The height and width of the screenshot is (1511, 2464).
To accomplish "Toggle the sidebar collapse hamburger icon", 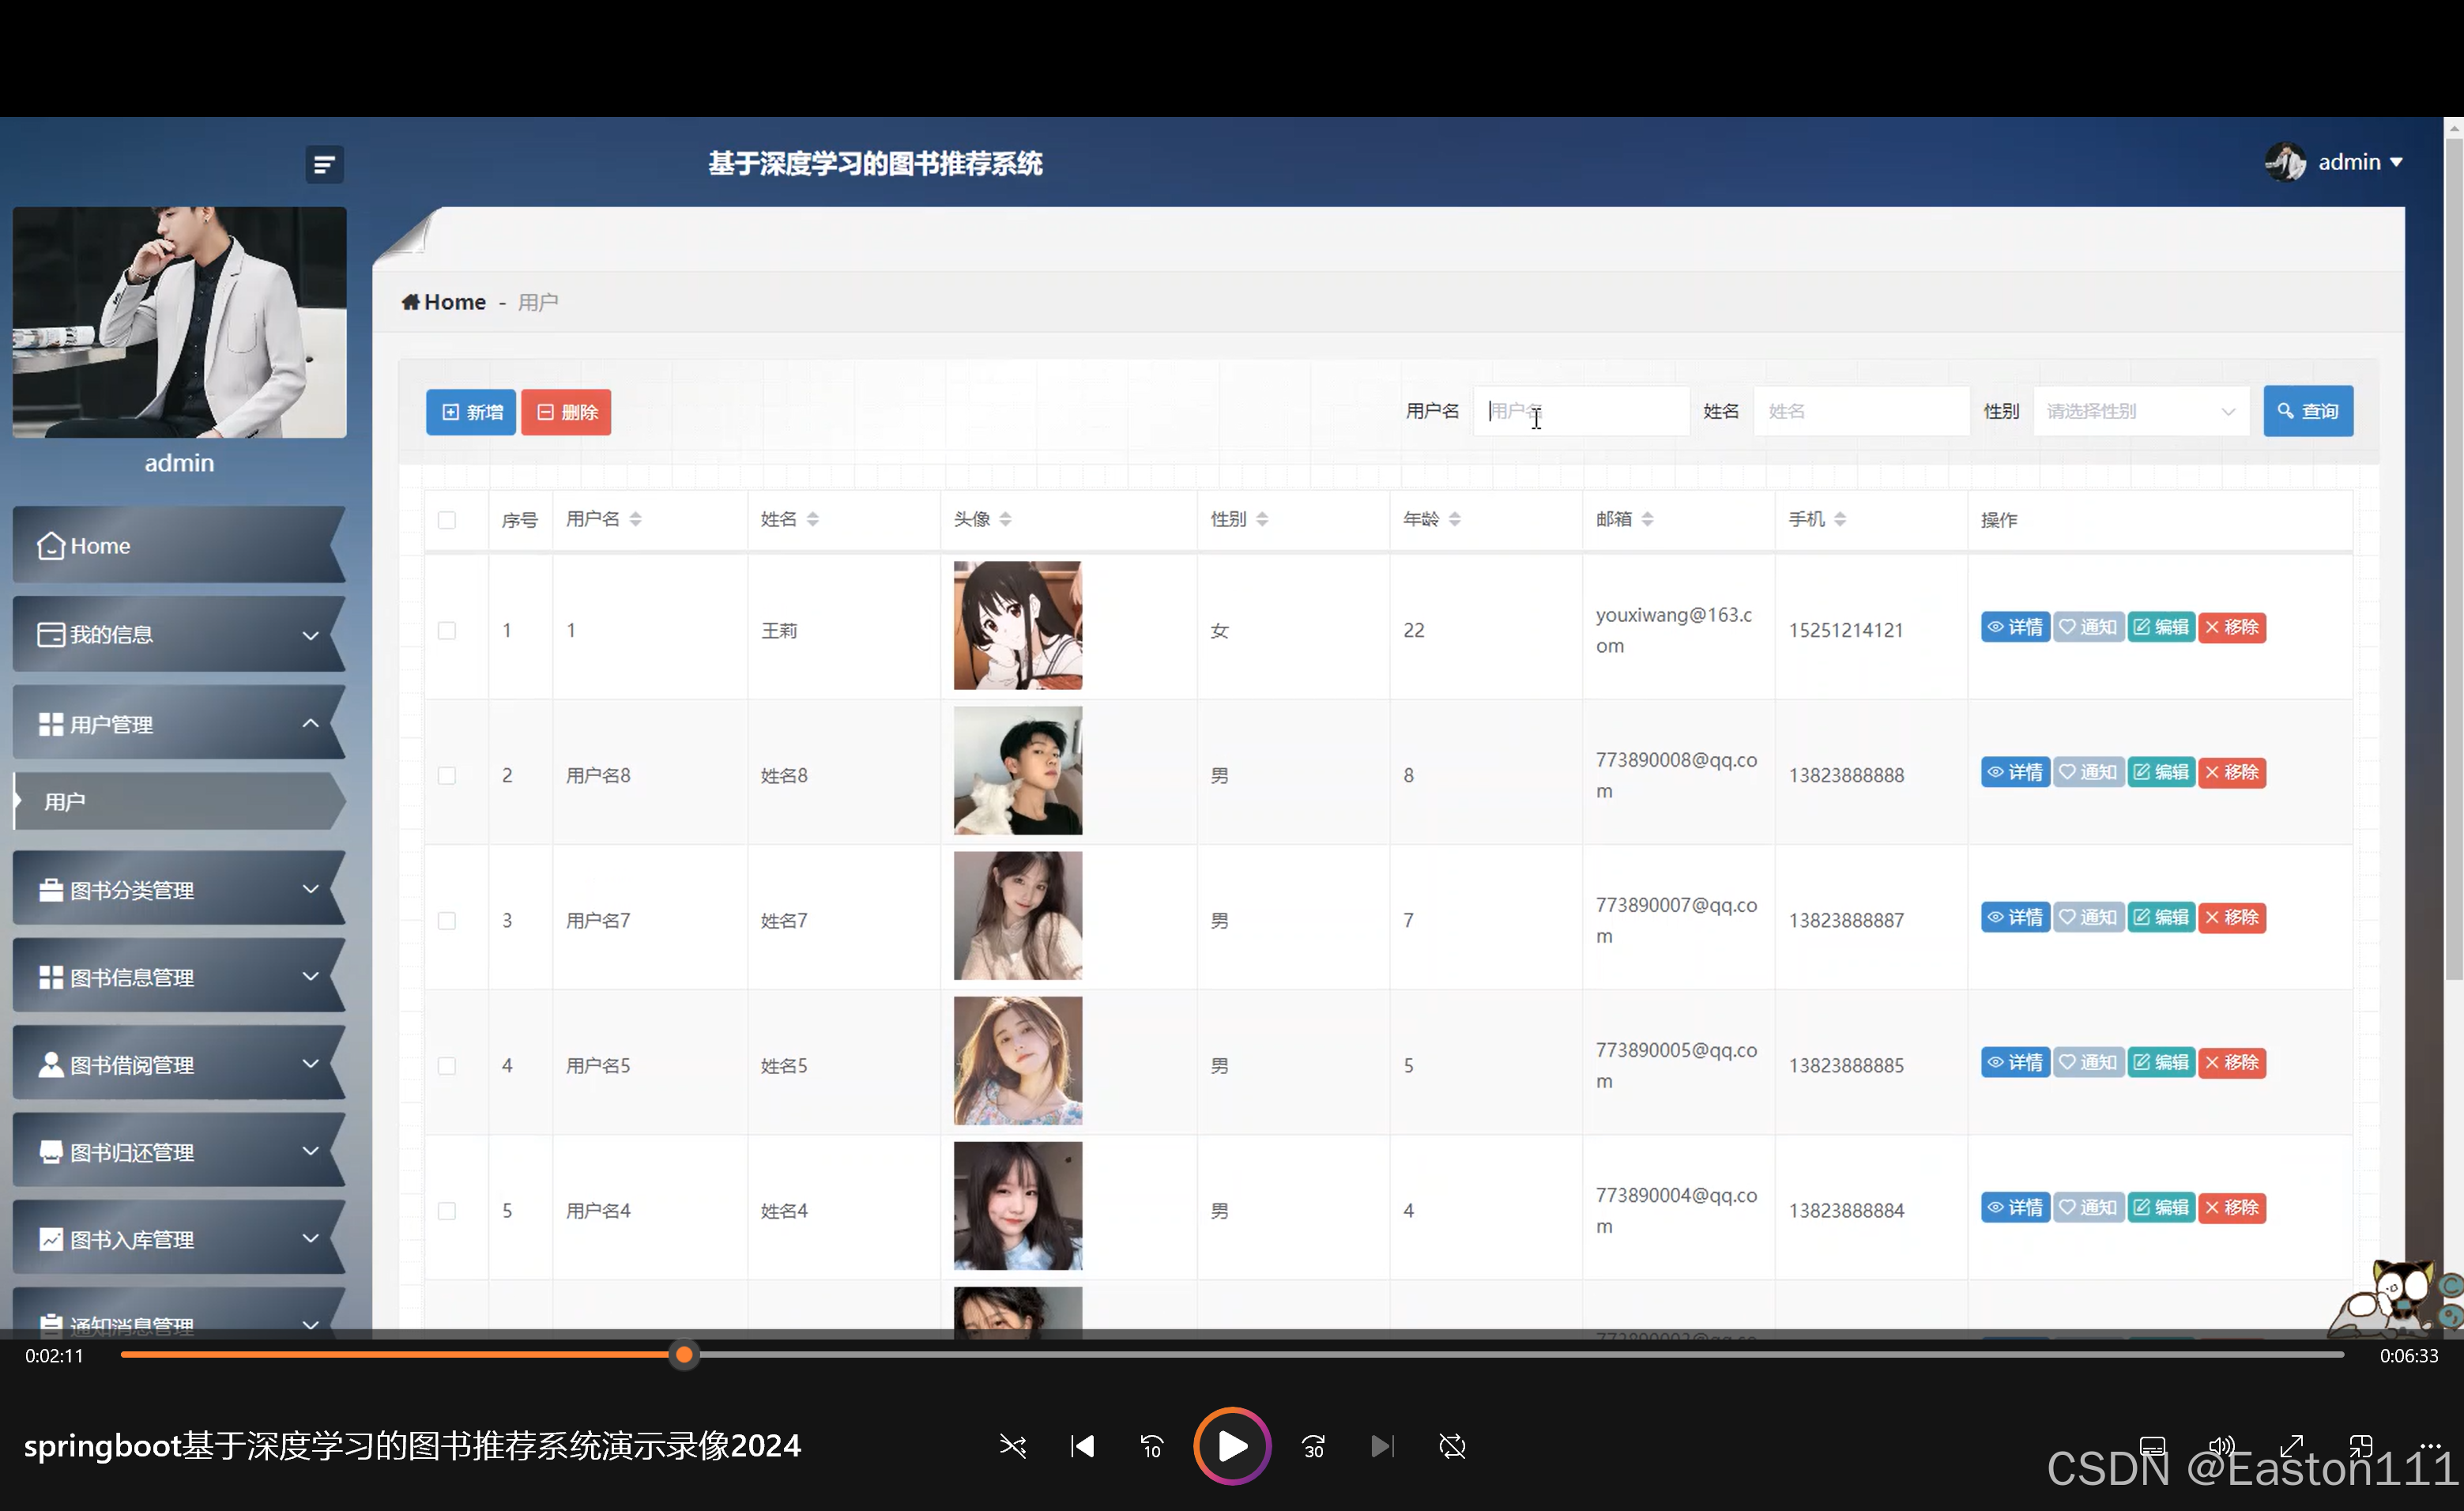I will 324,164.
